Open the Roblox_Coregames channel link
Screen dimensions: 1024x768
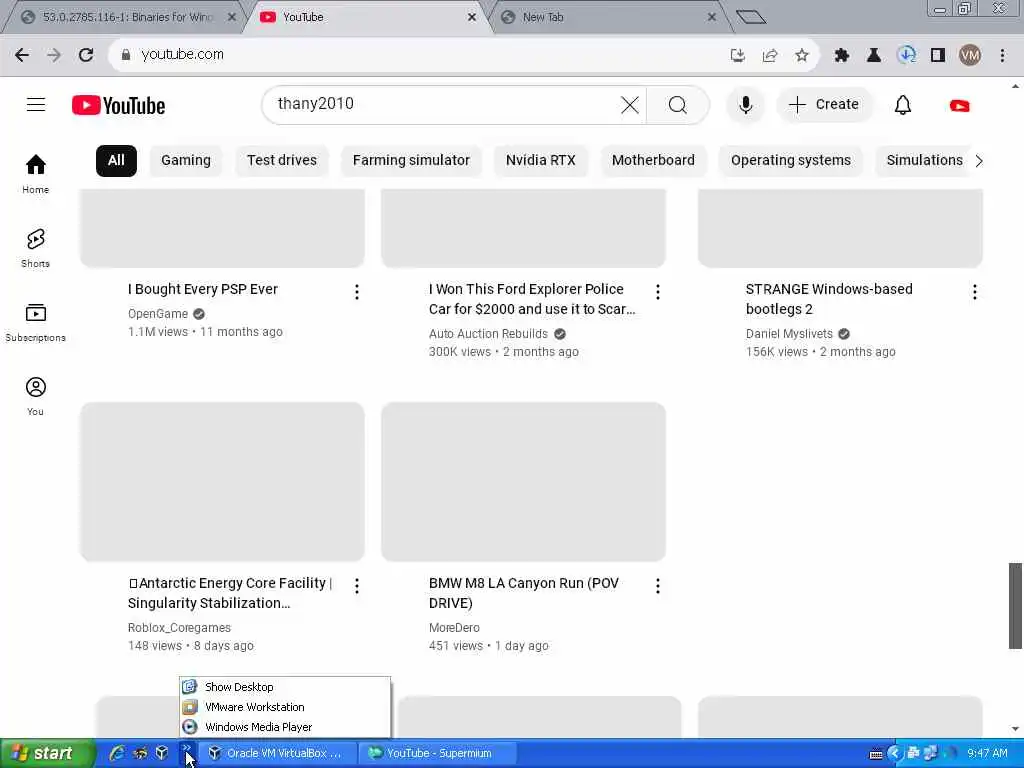180,628
